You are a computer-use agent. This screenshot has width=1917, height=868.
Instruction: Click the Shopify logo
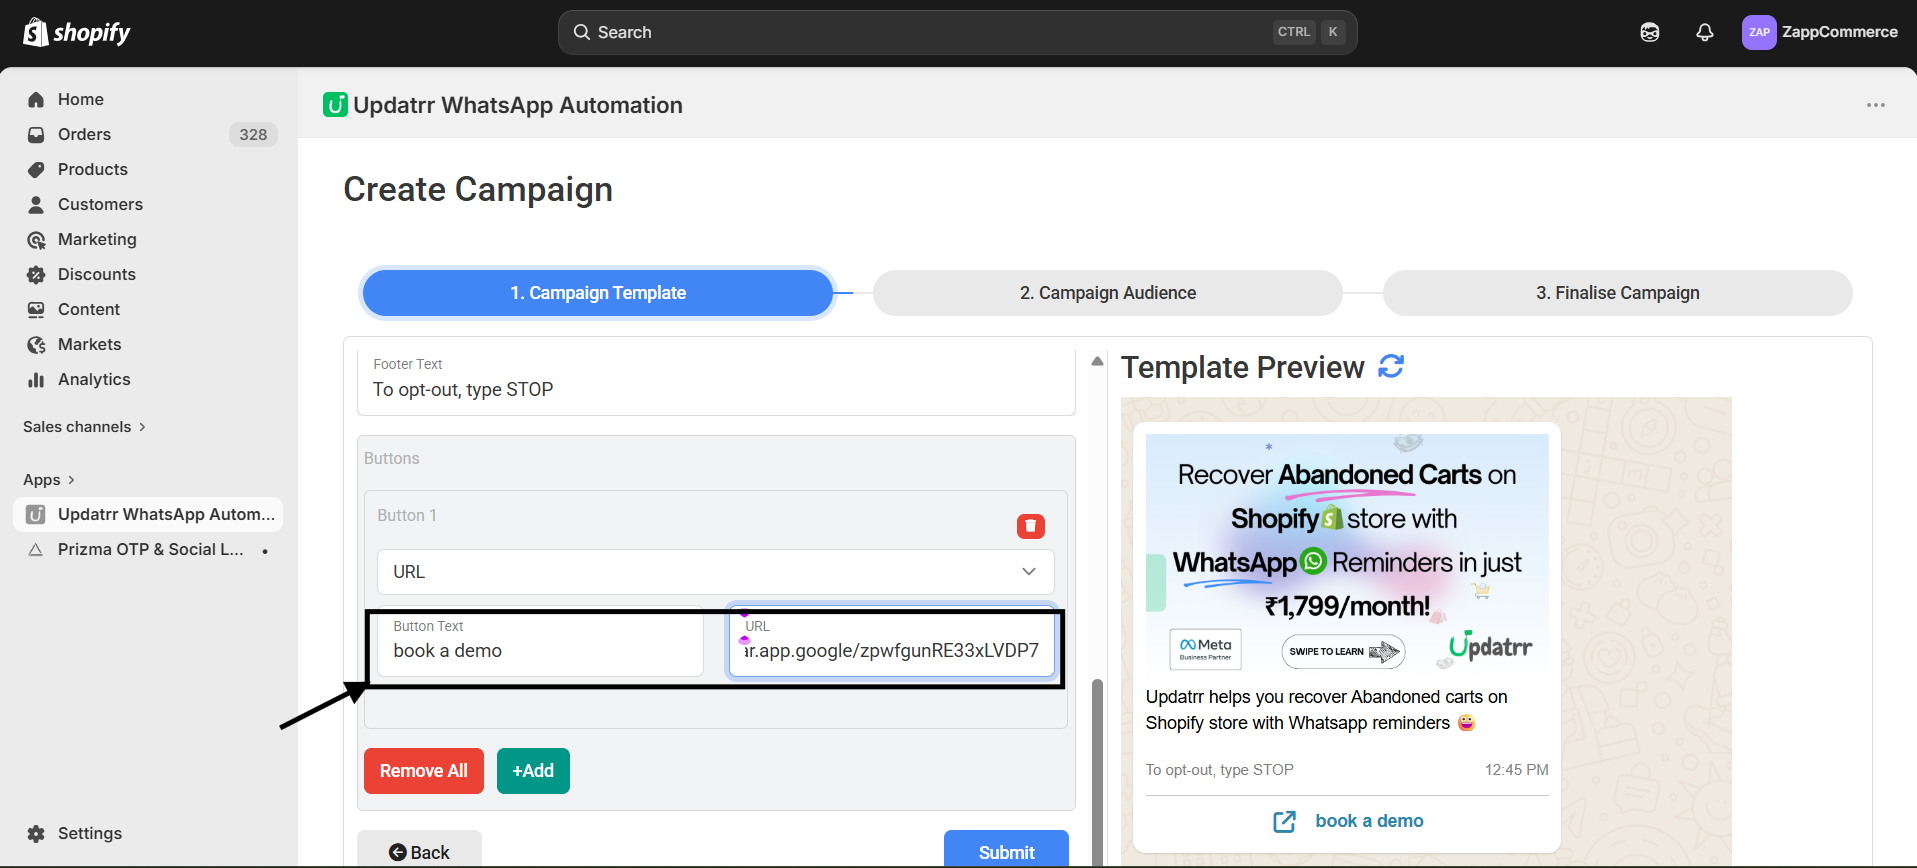[x=77, y=33]
